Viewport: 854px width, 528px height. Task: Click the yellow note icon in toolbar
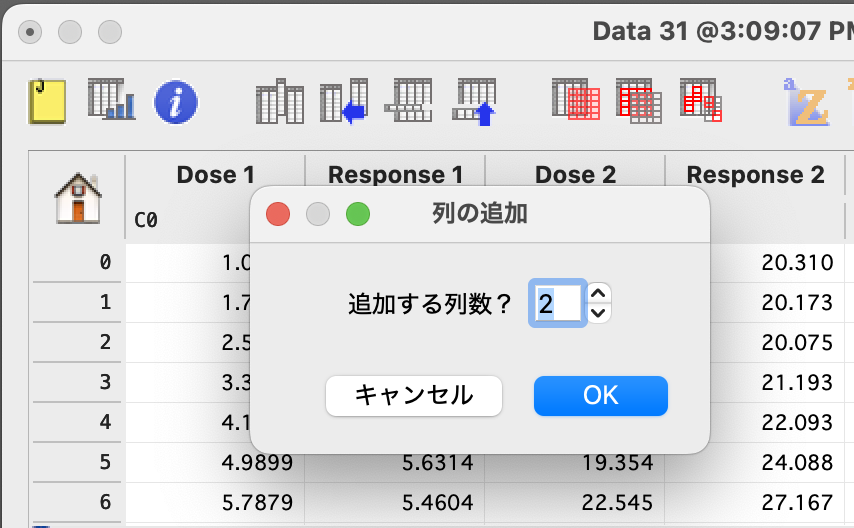[x=47, y=100]
